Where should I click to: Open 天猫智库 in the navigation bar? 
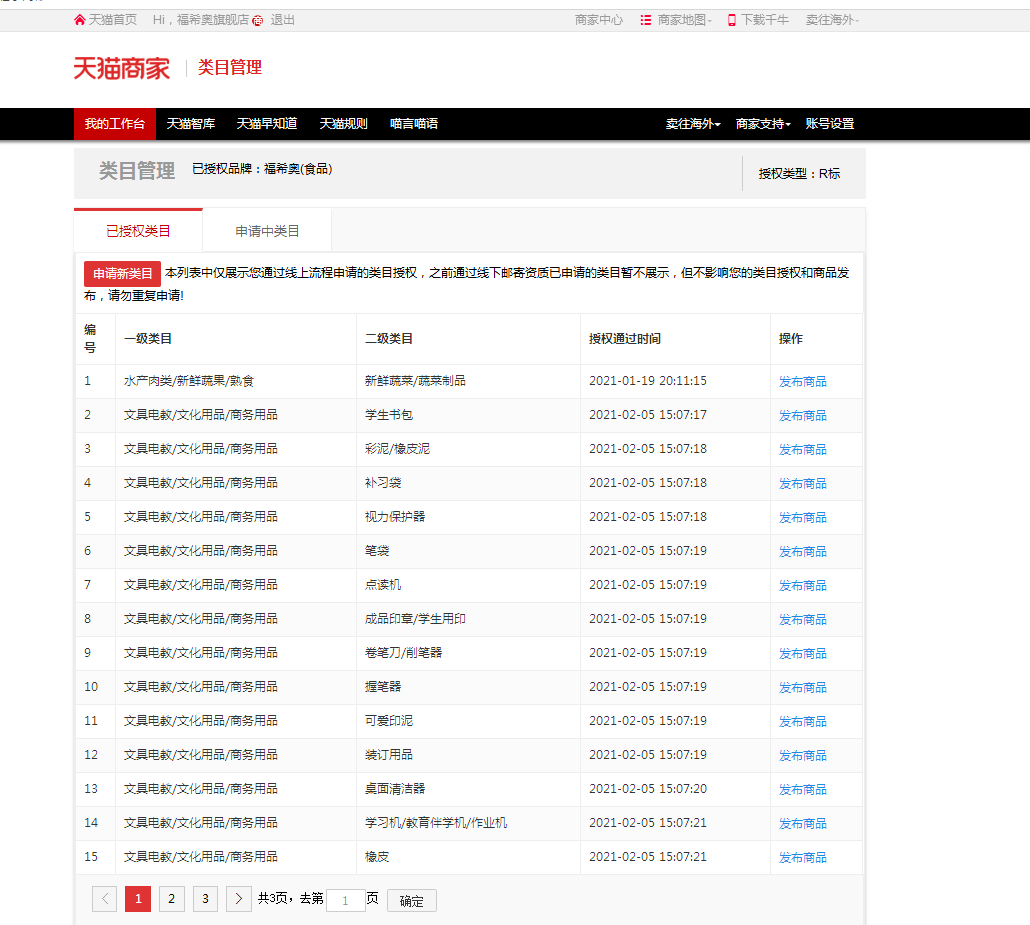[x=191, y=124]
